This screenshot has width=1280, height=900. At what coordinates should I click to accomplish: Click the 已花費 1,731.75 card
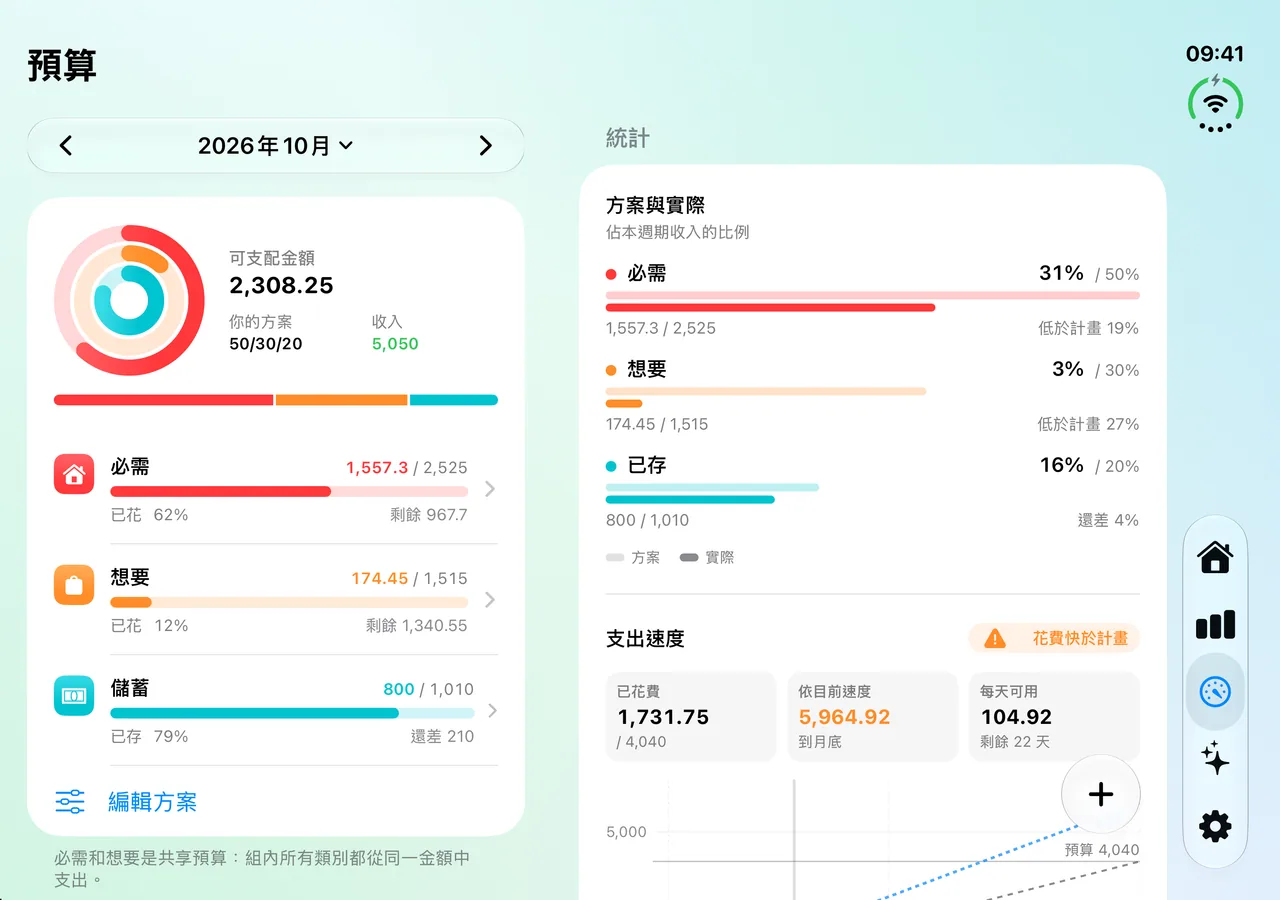(691, 717)
